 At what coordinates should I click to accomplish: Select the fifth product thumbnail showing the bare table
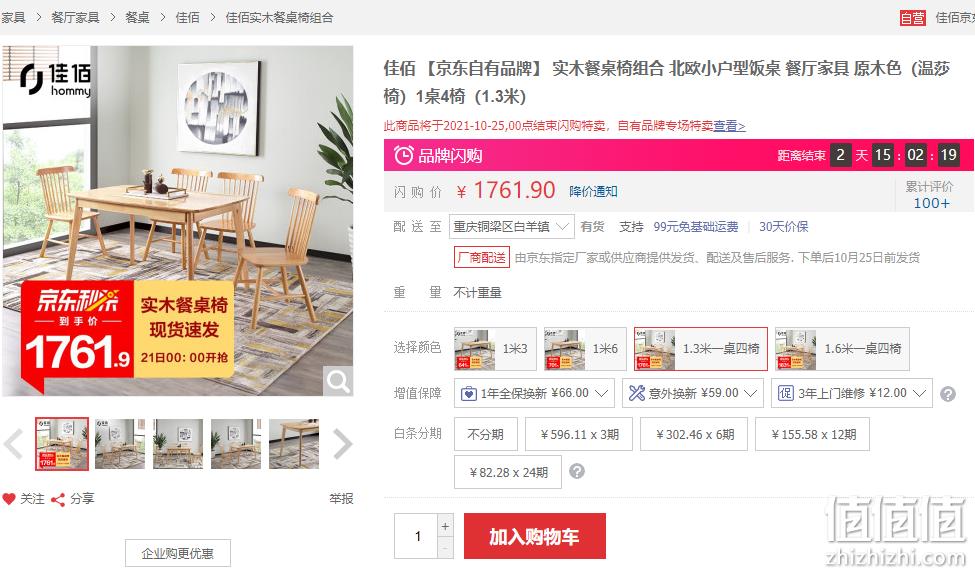294,444
